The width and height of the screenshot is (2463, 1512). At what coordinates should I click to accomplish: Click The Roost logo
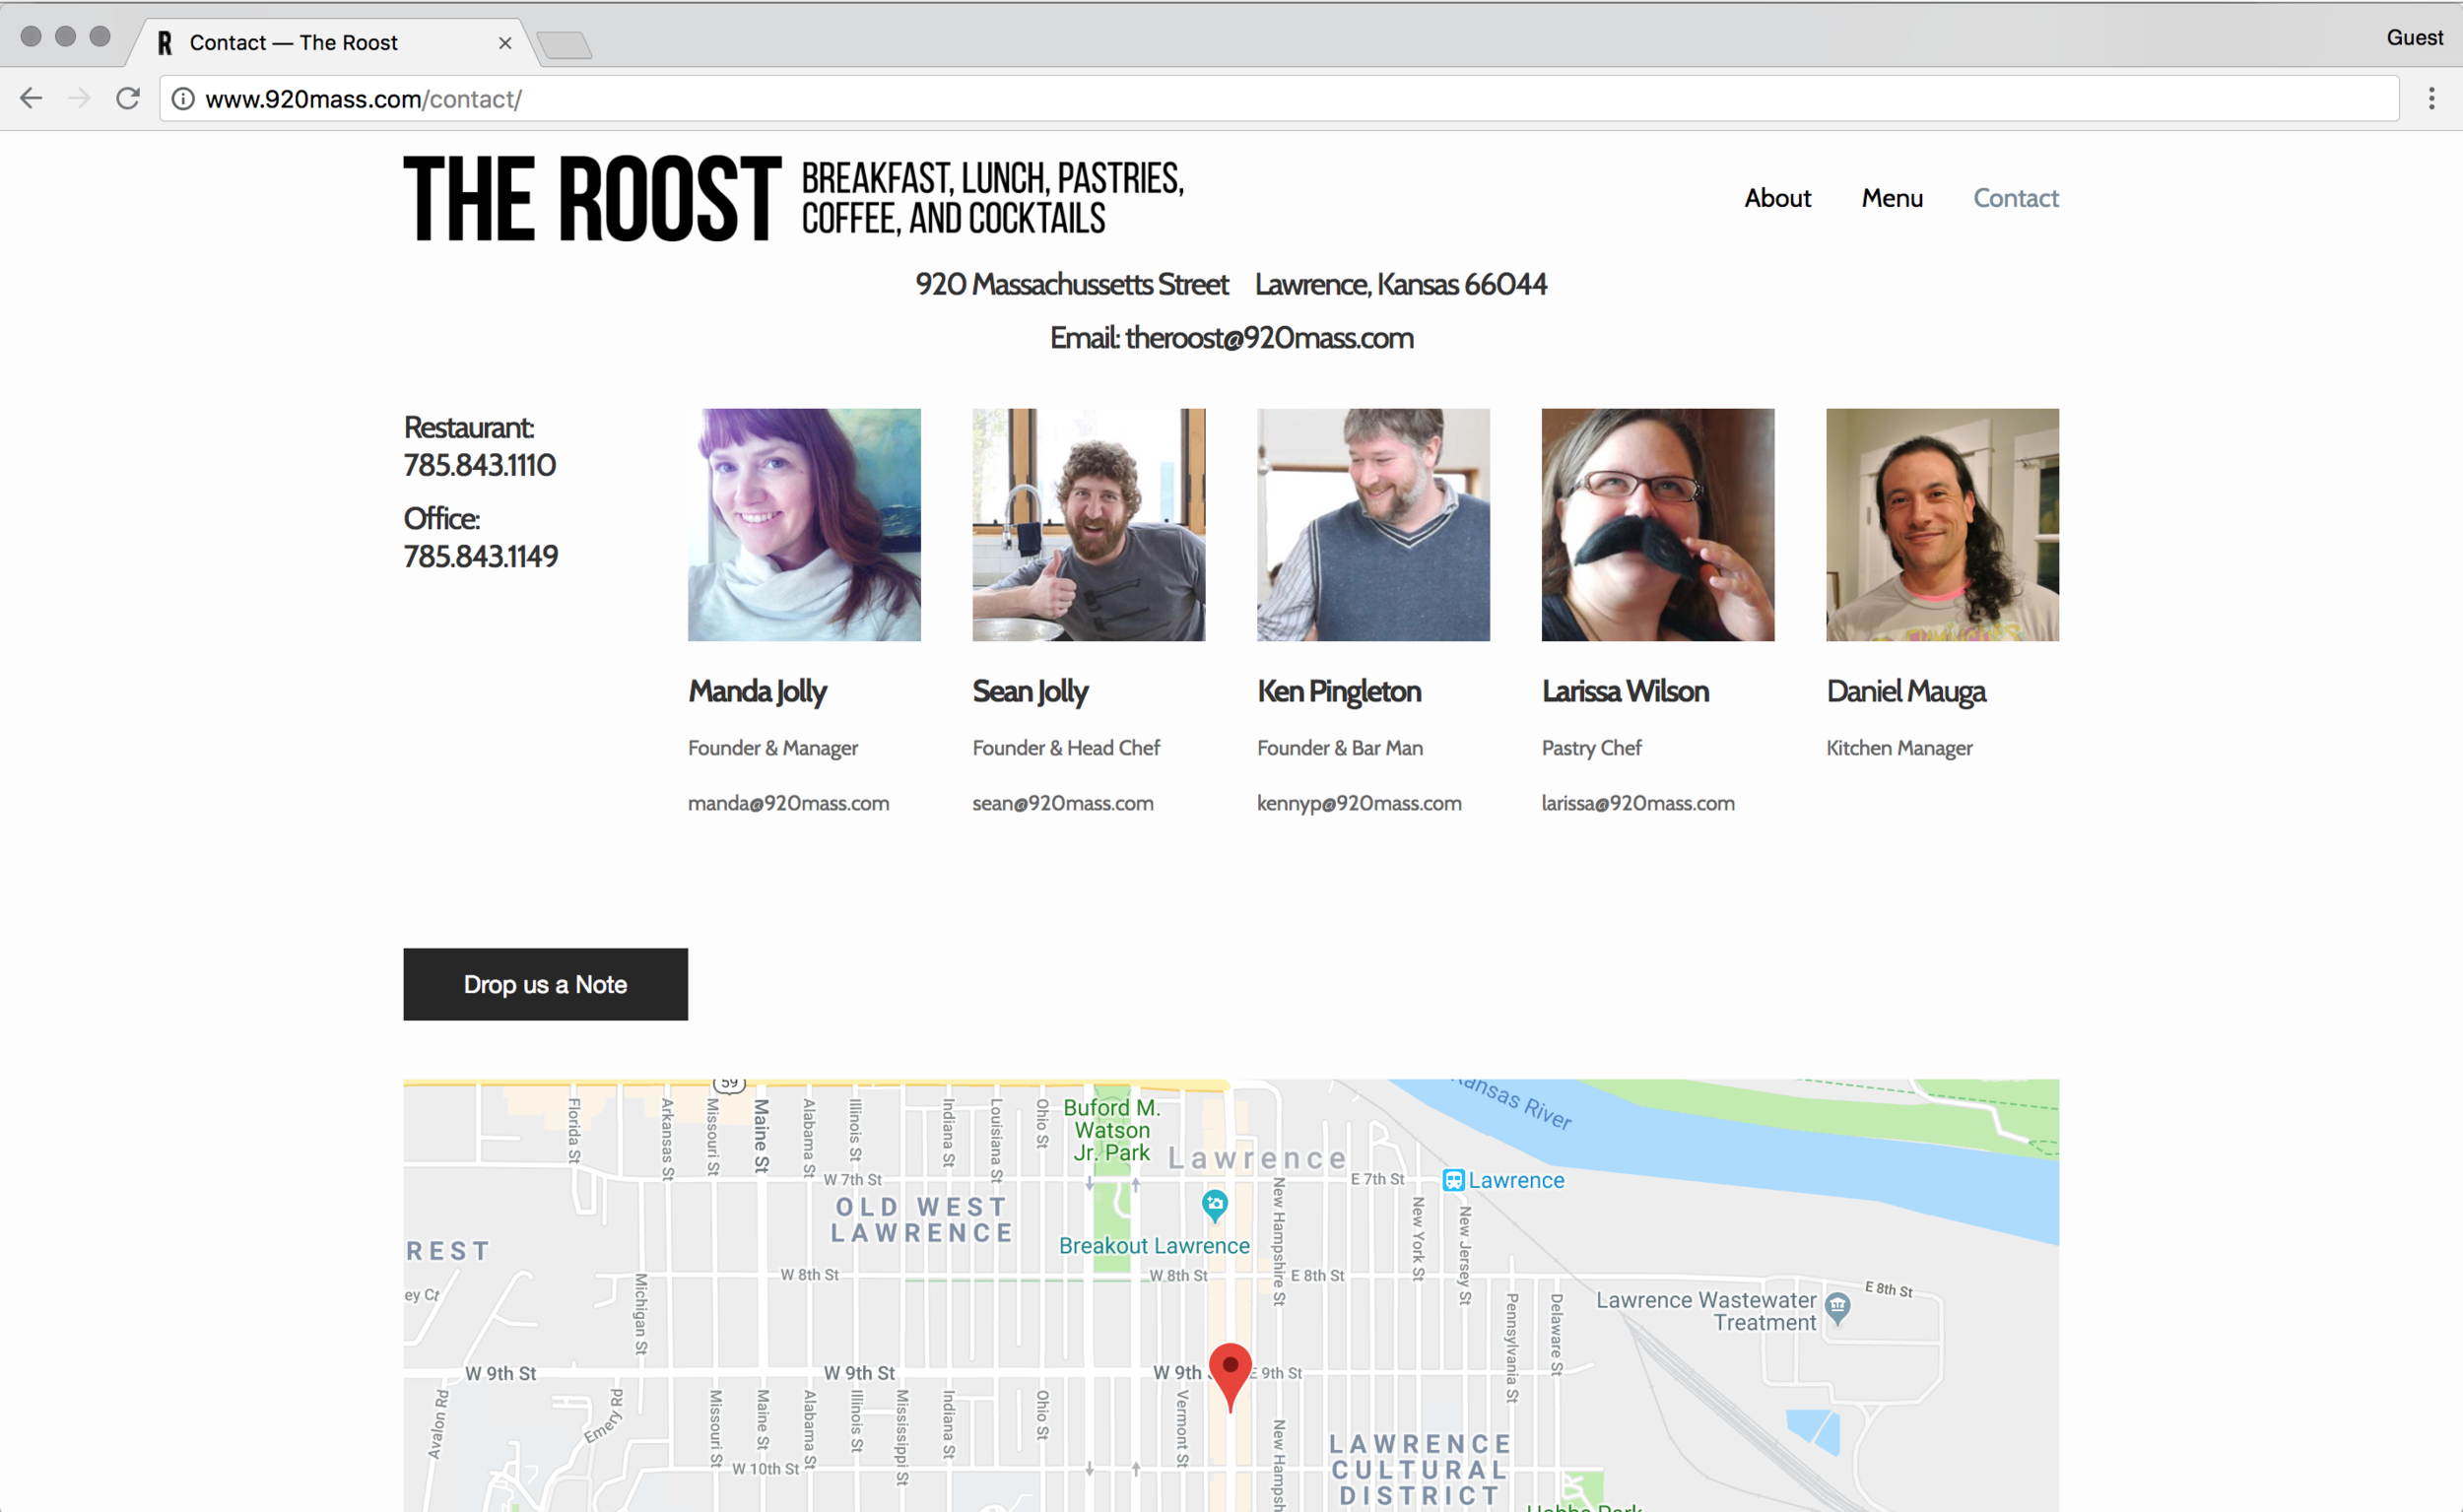pyautogui.click(x=794, y=198)
